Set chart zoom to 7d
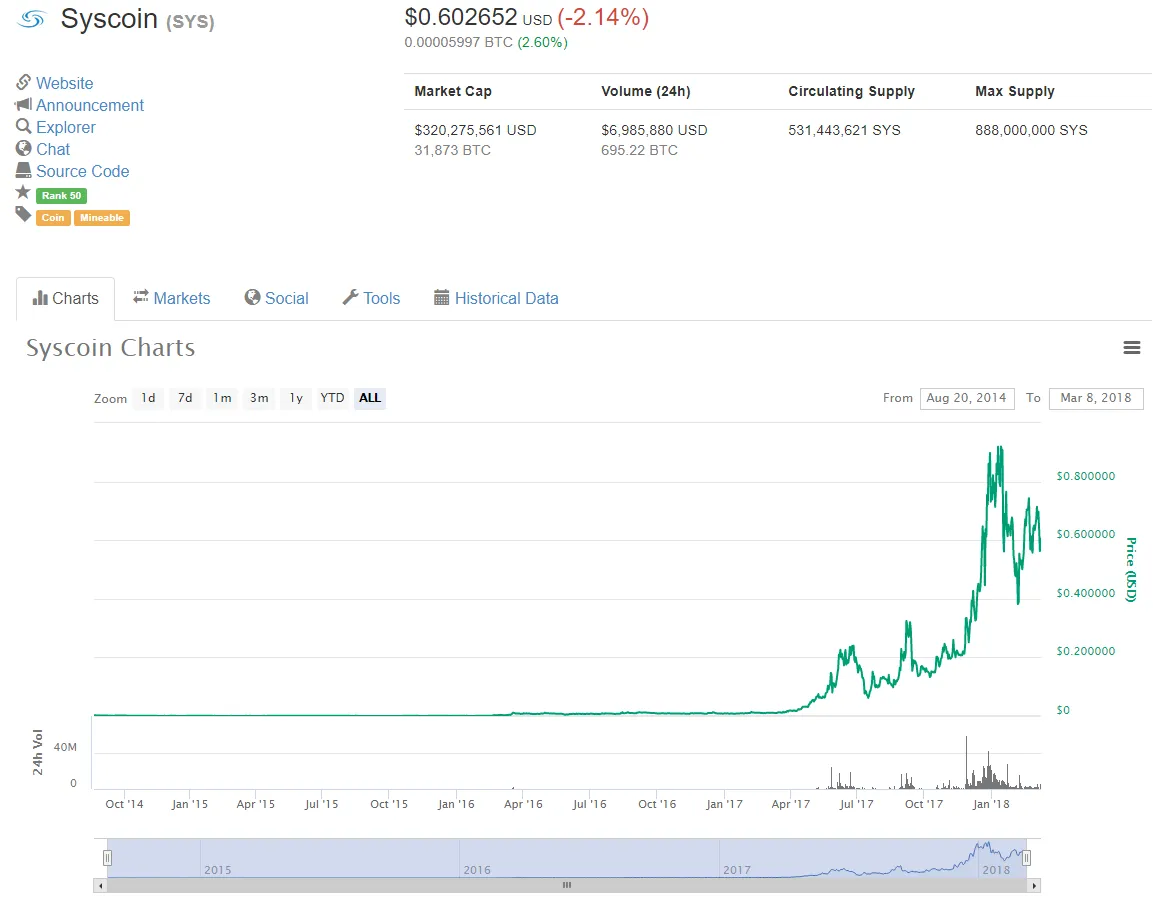 pos(185,398)
